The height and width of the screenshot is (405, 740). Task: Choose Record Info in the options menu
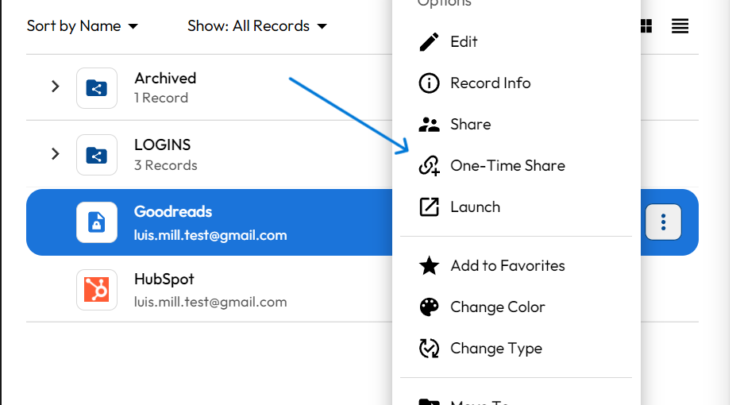coord(490,83)
